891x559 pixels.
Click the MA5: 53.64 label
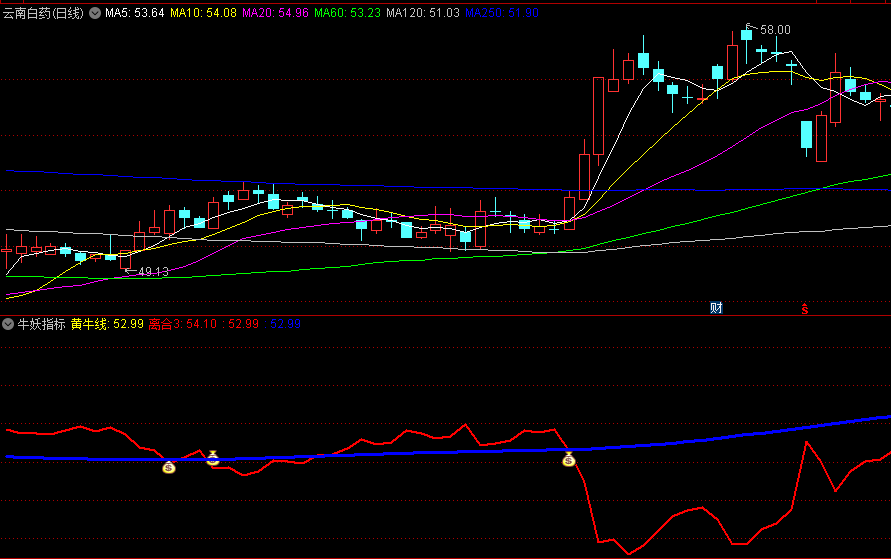click(135, 13)
